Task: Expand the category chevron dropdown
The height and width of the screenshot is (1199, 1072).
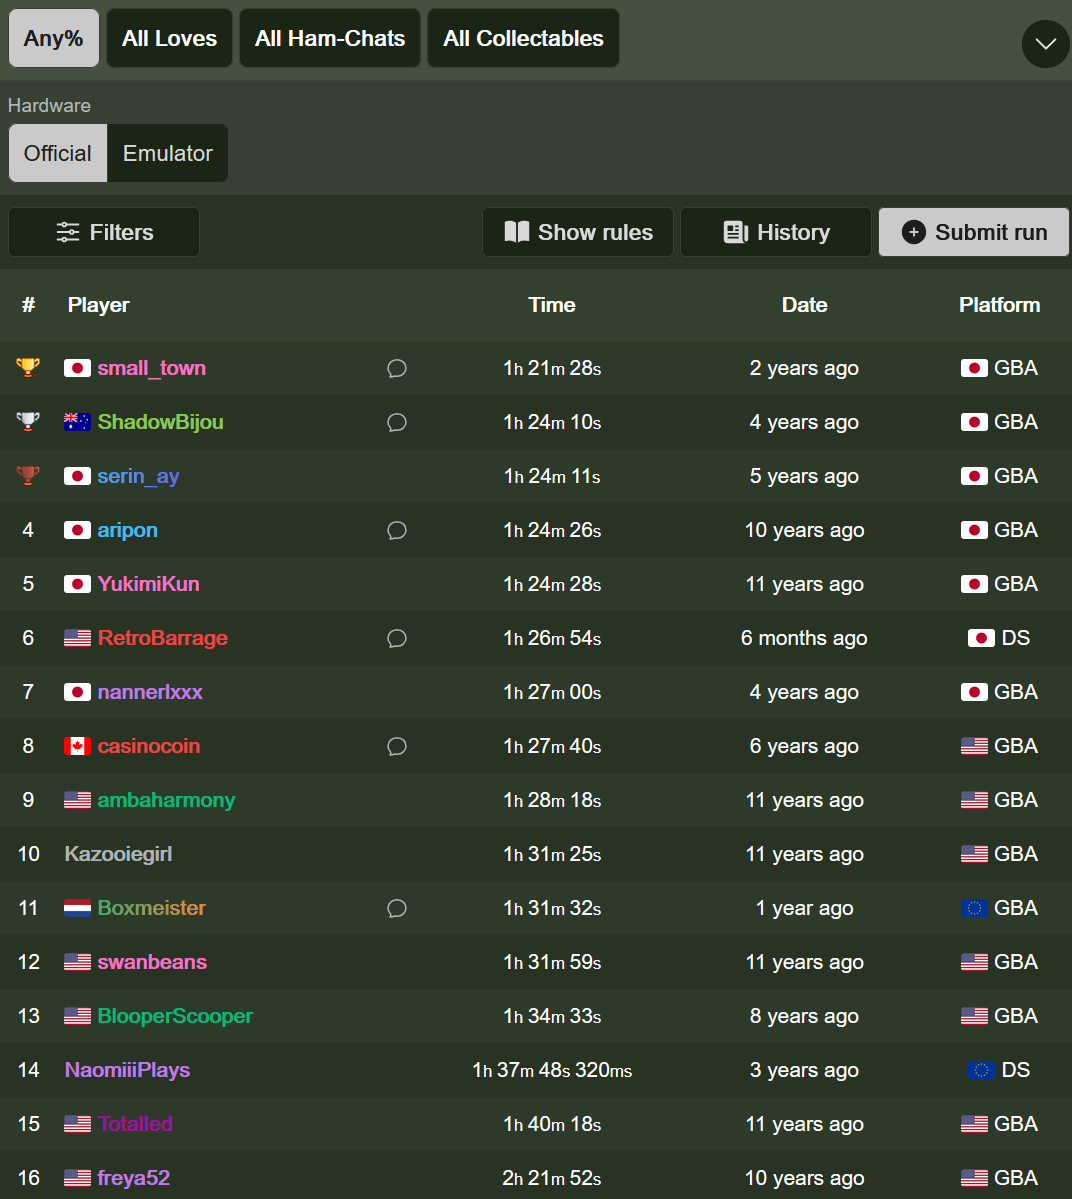Action: tap(1045, 44)
